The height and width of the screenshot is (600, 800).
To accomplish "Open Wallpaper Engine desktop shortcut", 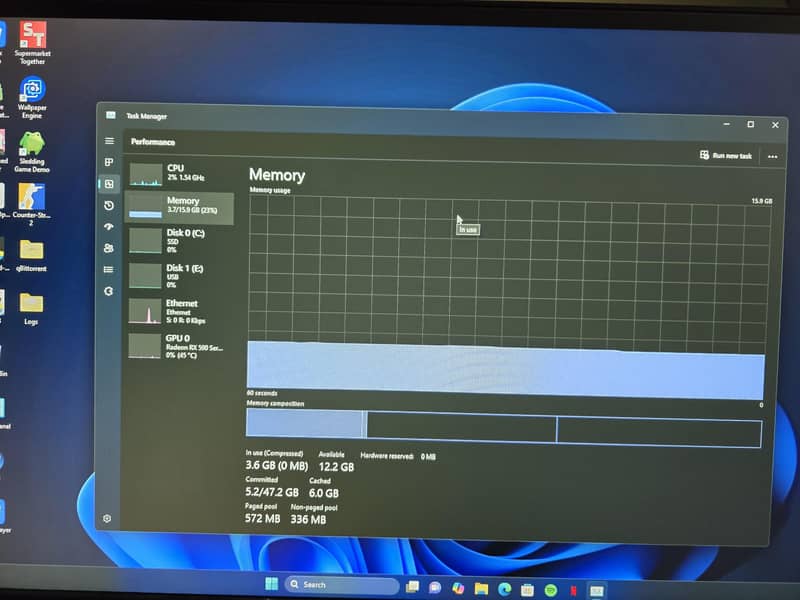I will point(32,97).
